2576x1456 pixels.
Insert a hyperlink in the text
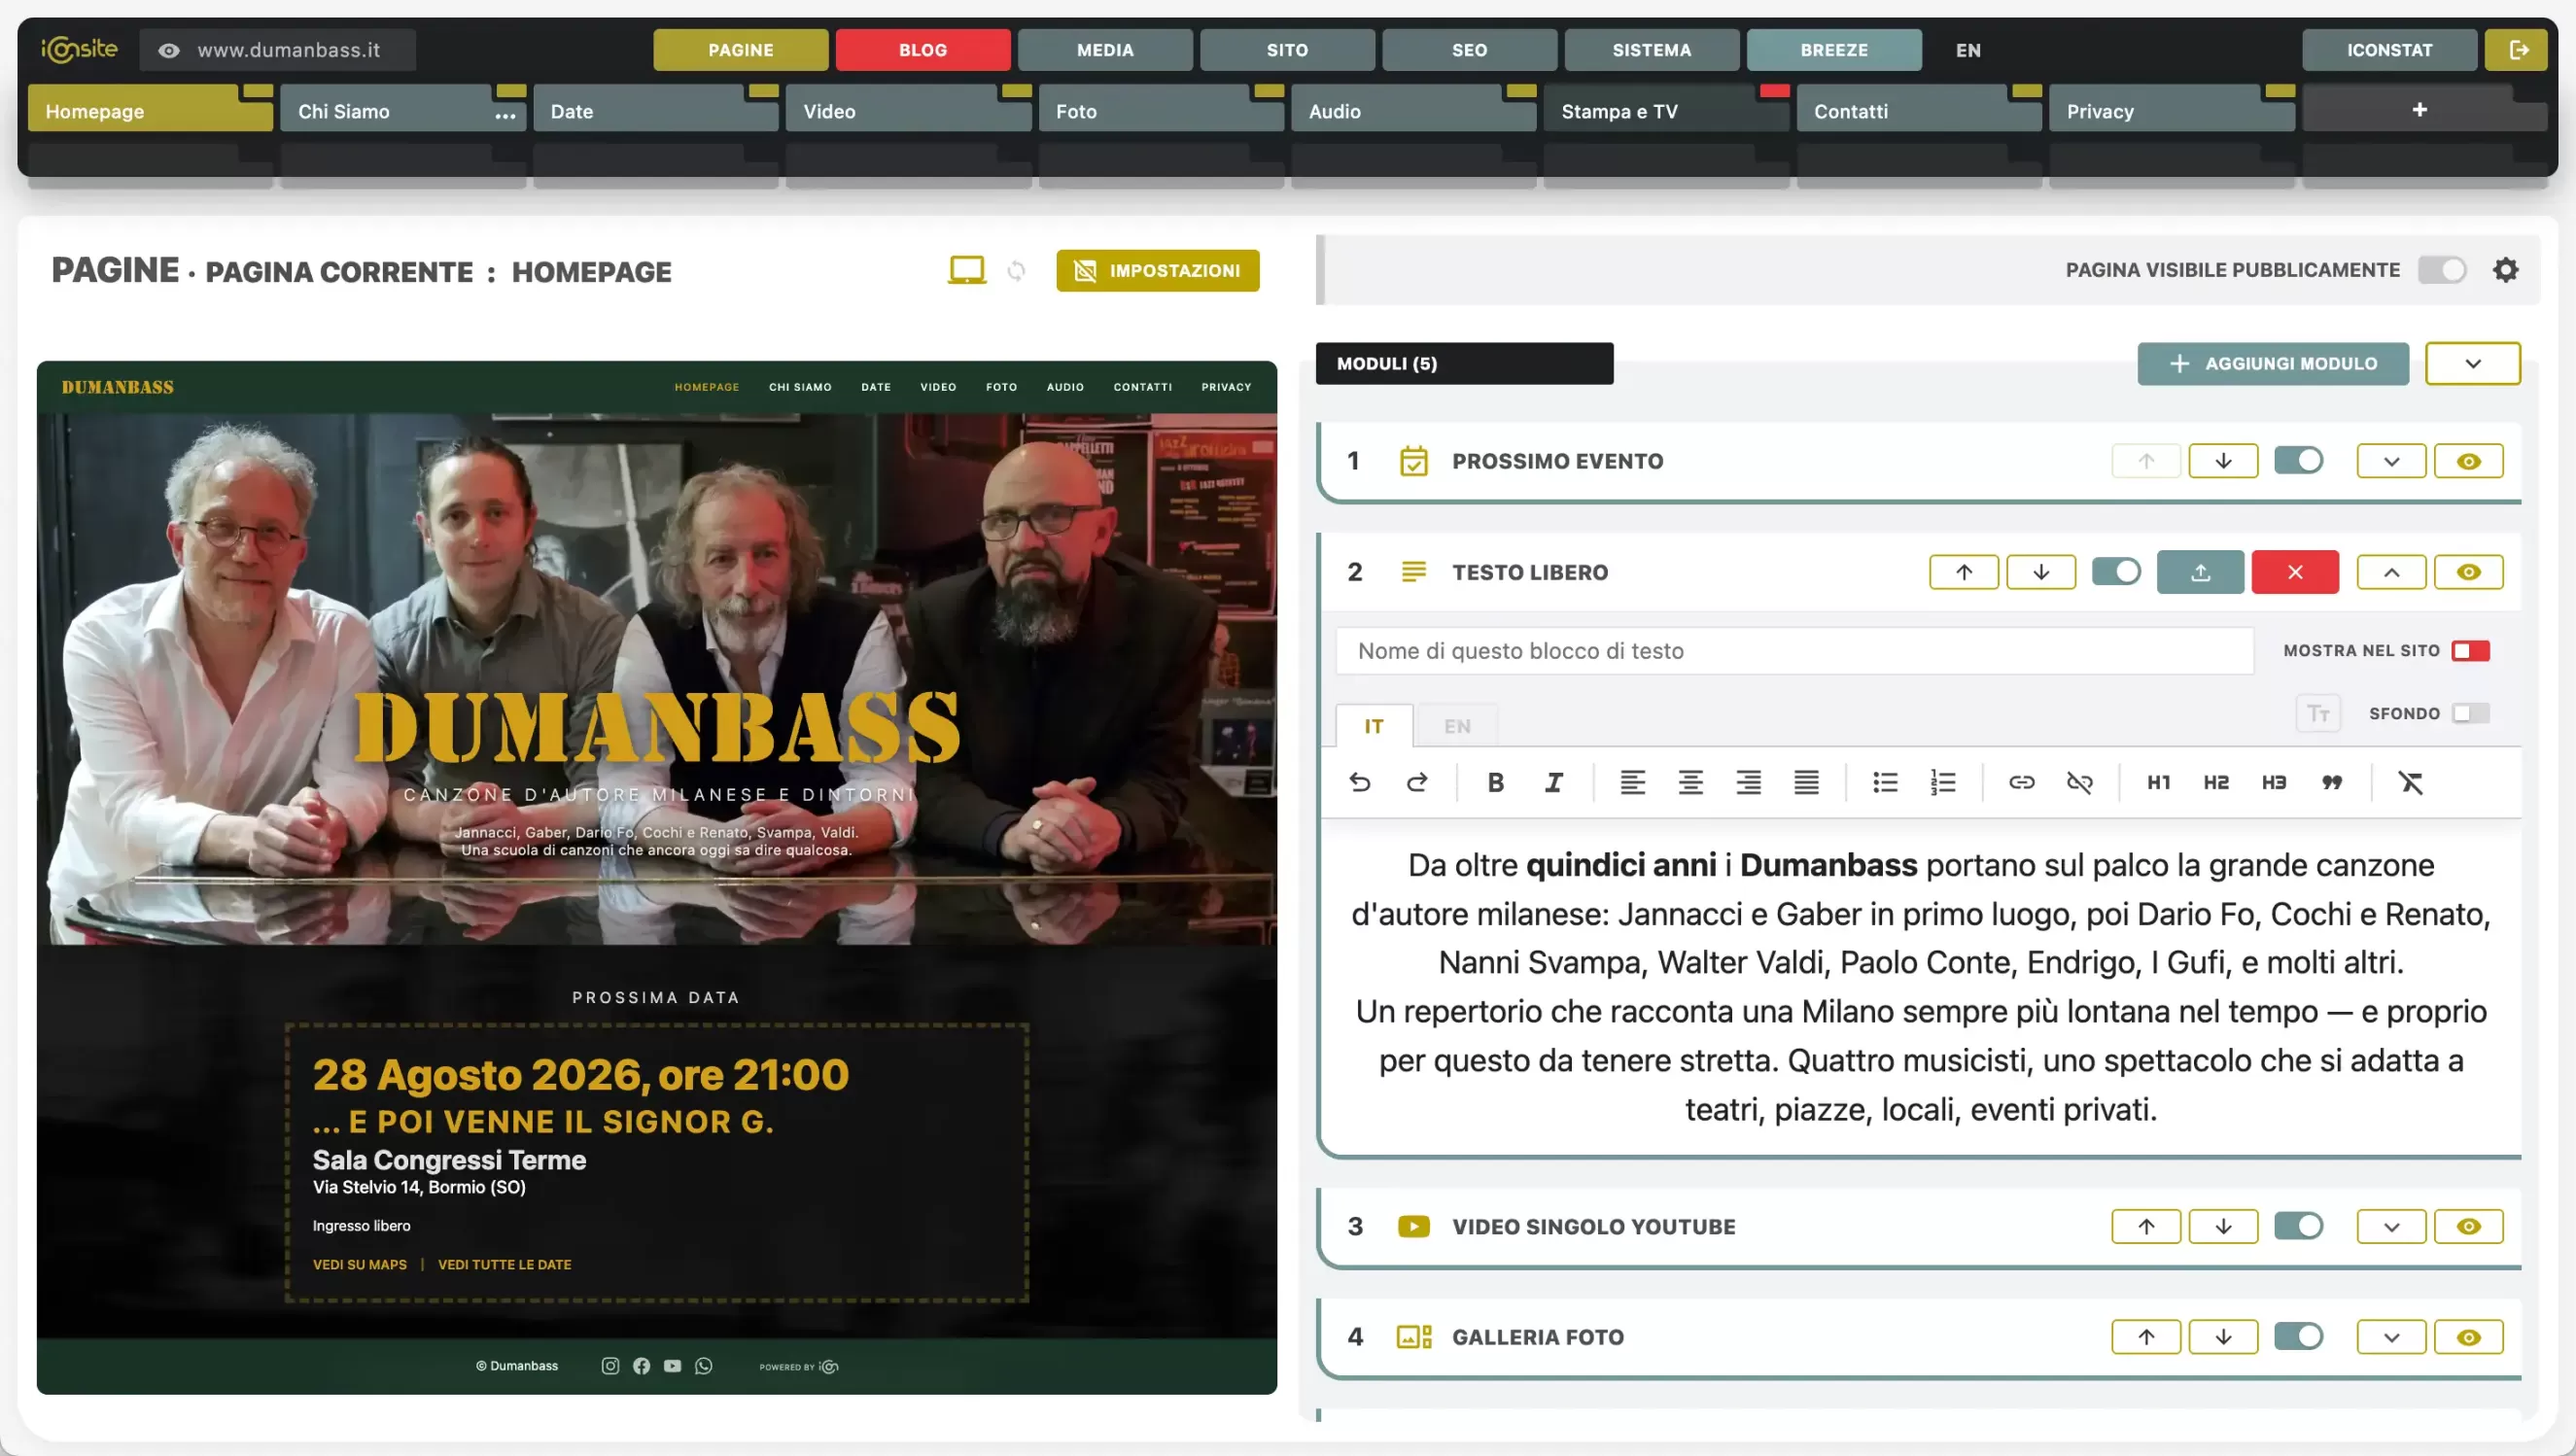(2021, 782)
